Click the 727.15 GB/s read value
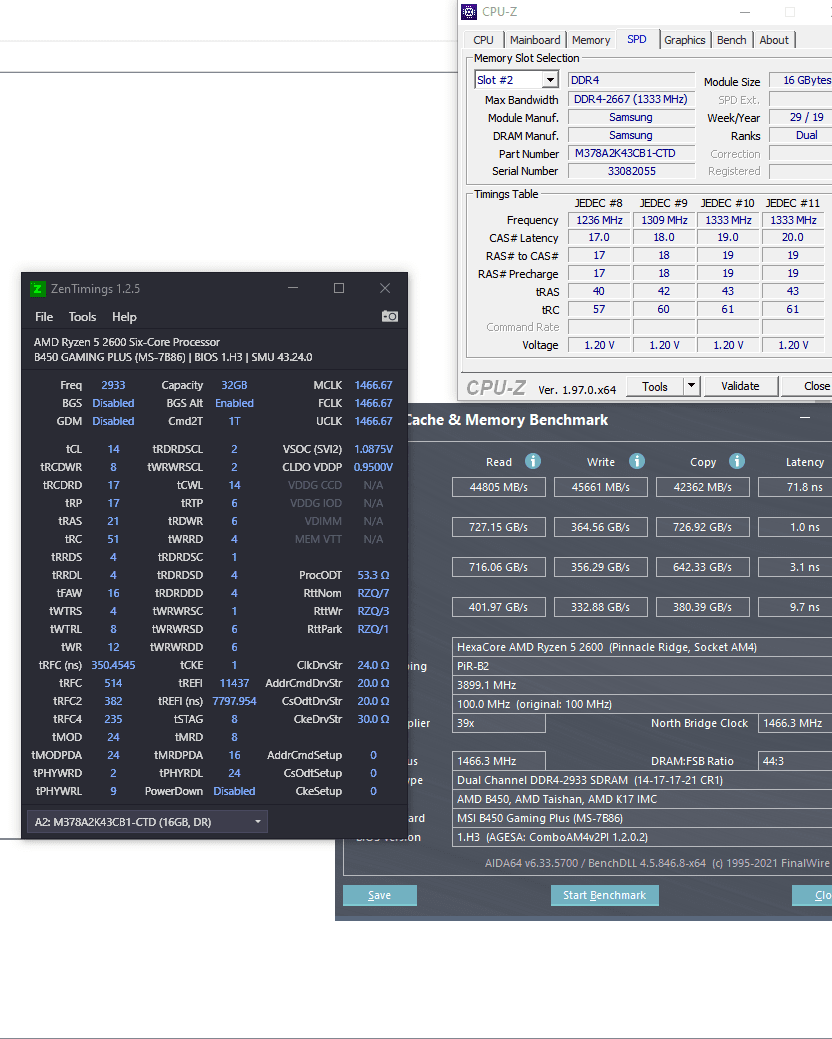Viewport: 832px width, 1039px height. point(499,527)
